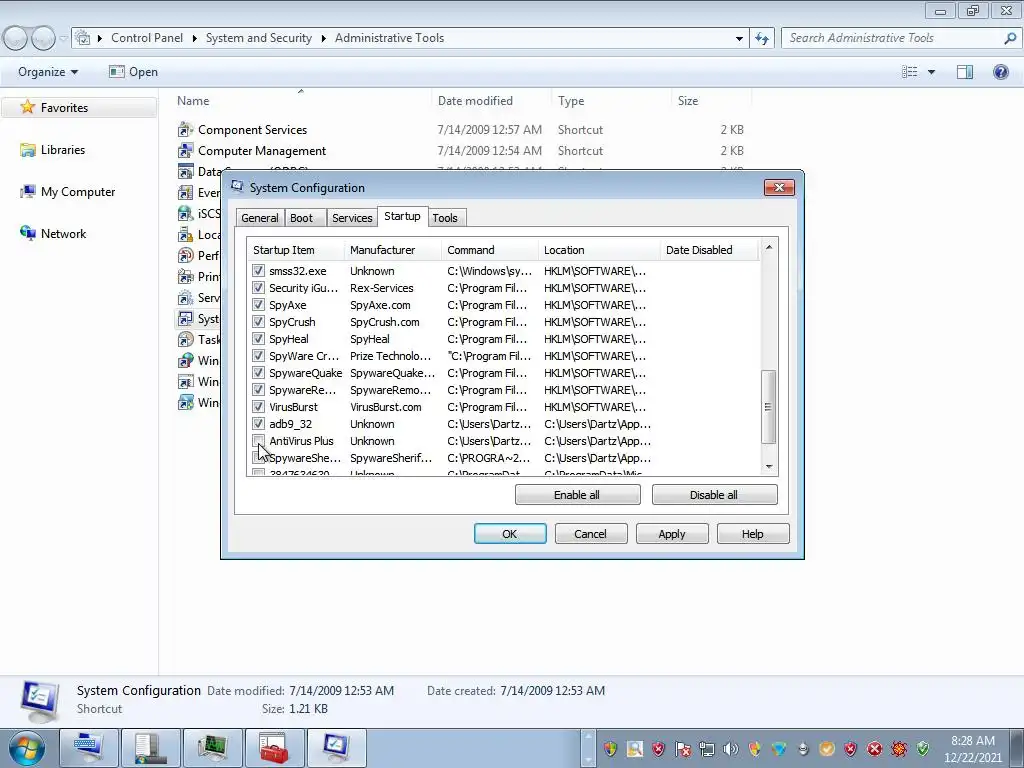This screenshot has height=768, width=1024.
Task: Open the Libraries folder icon in sidebar
Action: [x=27, y=150]
